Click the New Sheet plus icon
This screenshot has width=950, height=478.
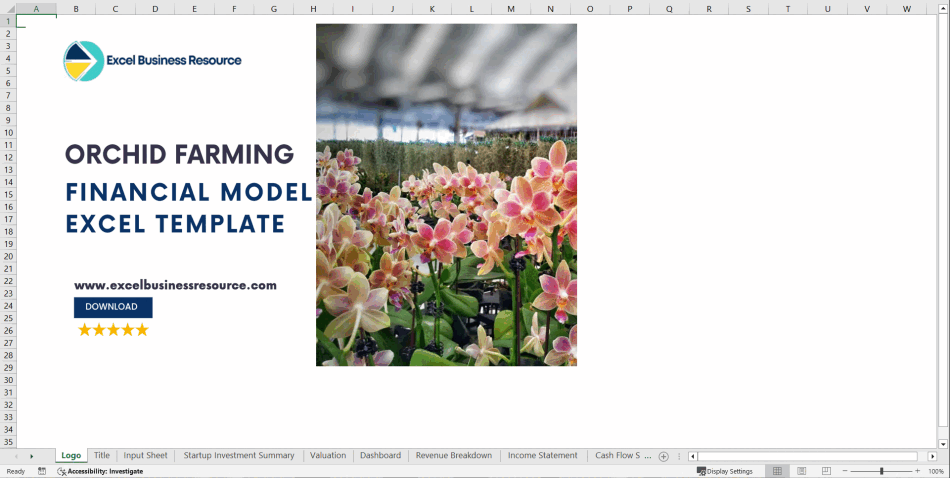click(663, 456)
